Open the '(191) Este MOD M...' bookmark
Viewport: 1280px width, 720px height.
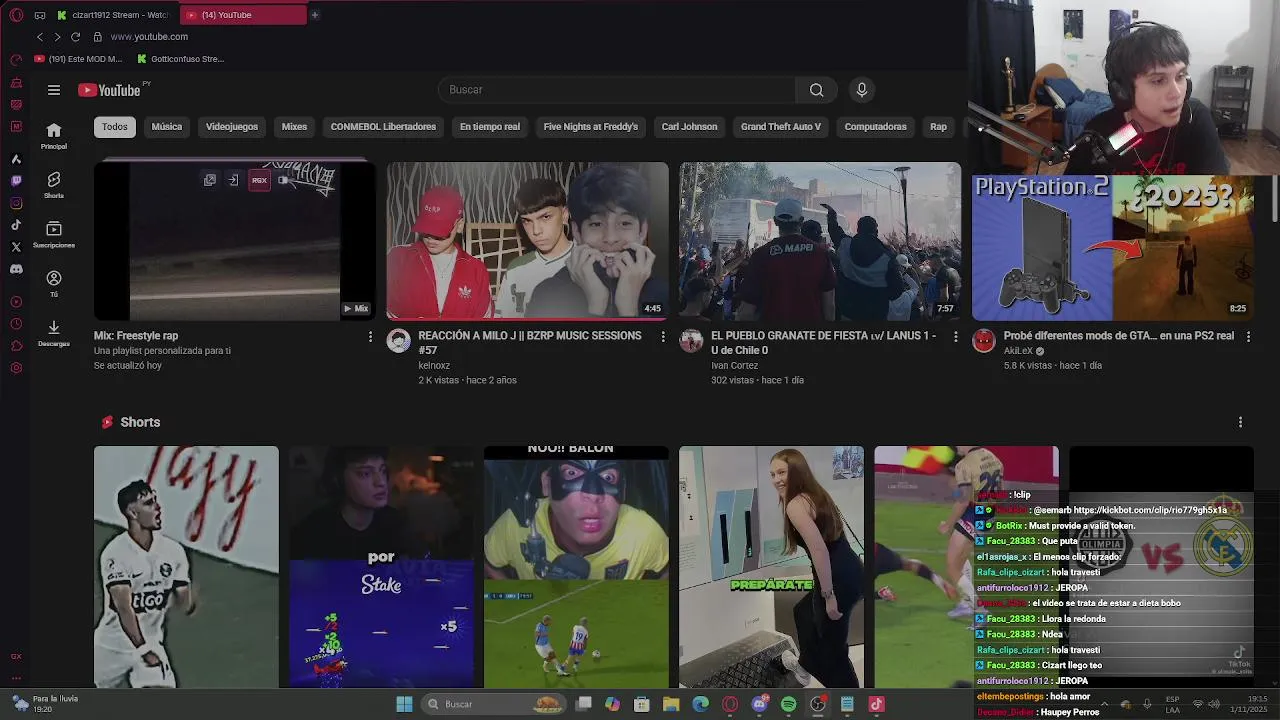(78, 59)
